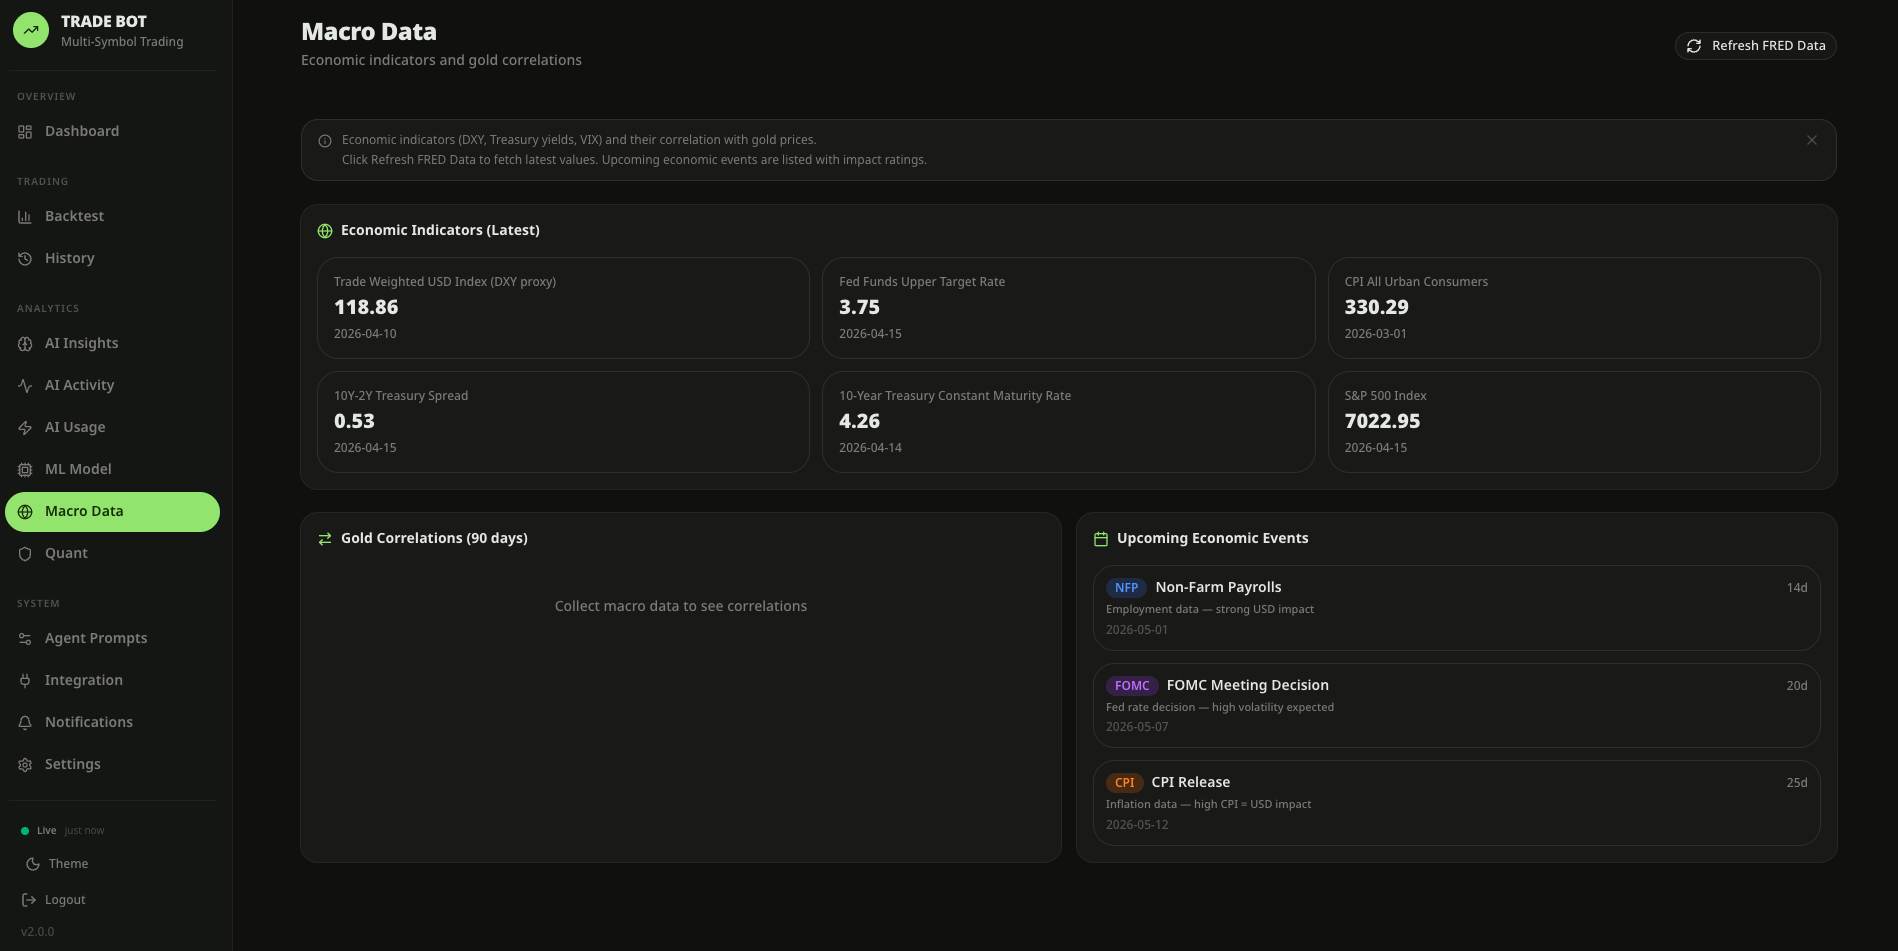Open the AI Activity page
Viewport: 1898px width, 951px height.
[x=112, y=386]
